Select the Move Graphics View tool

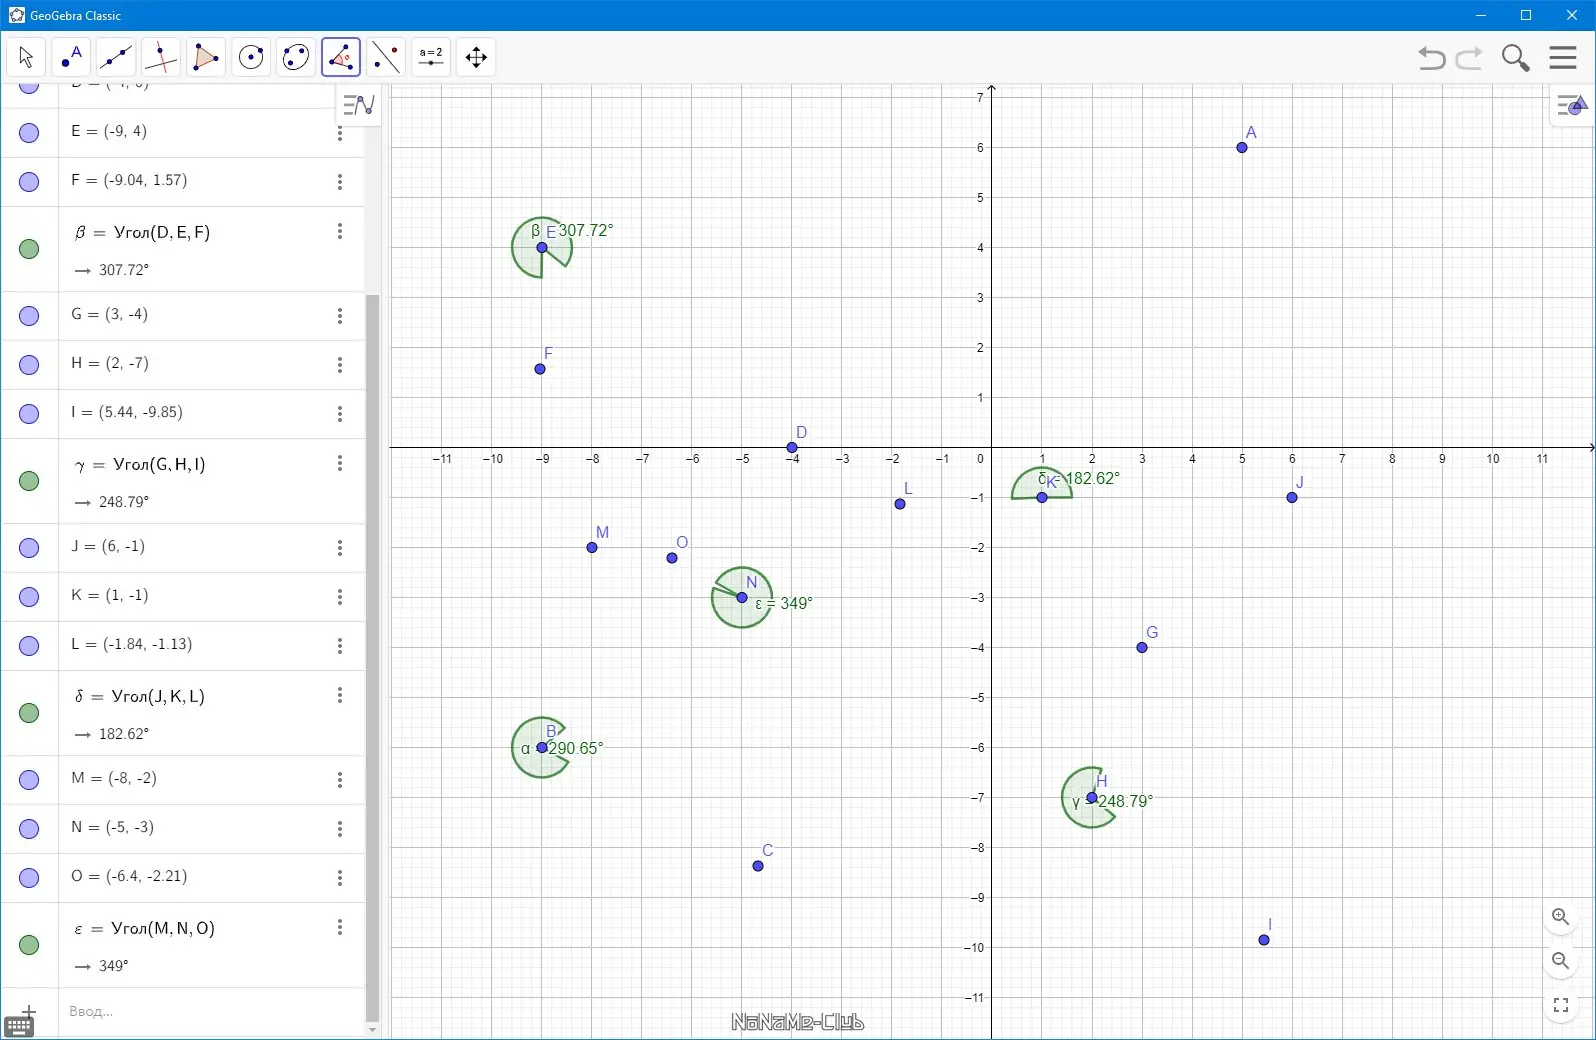(x=476, y=57)
